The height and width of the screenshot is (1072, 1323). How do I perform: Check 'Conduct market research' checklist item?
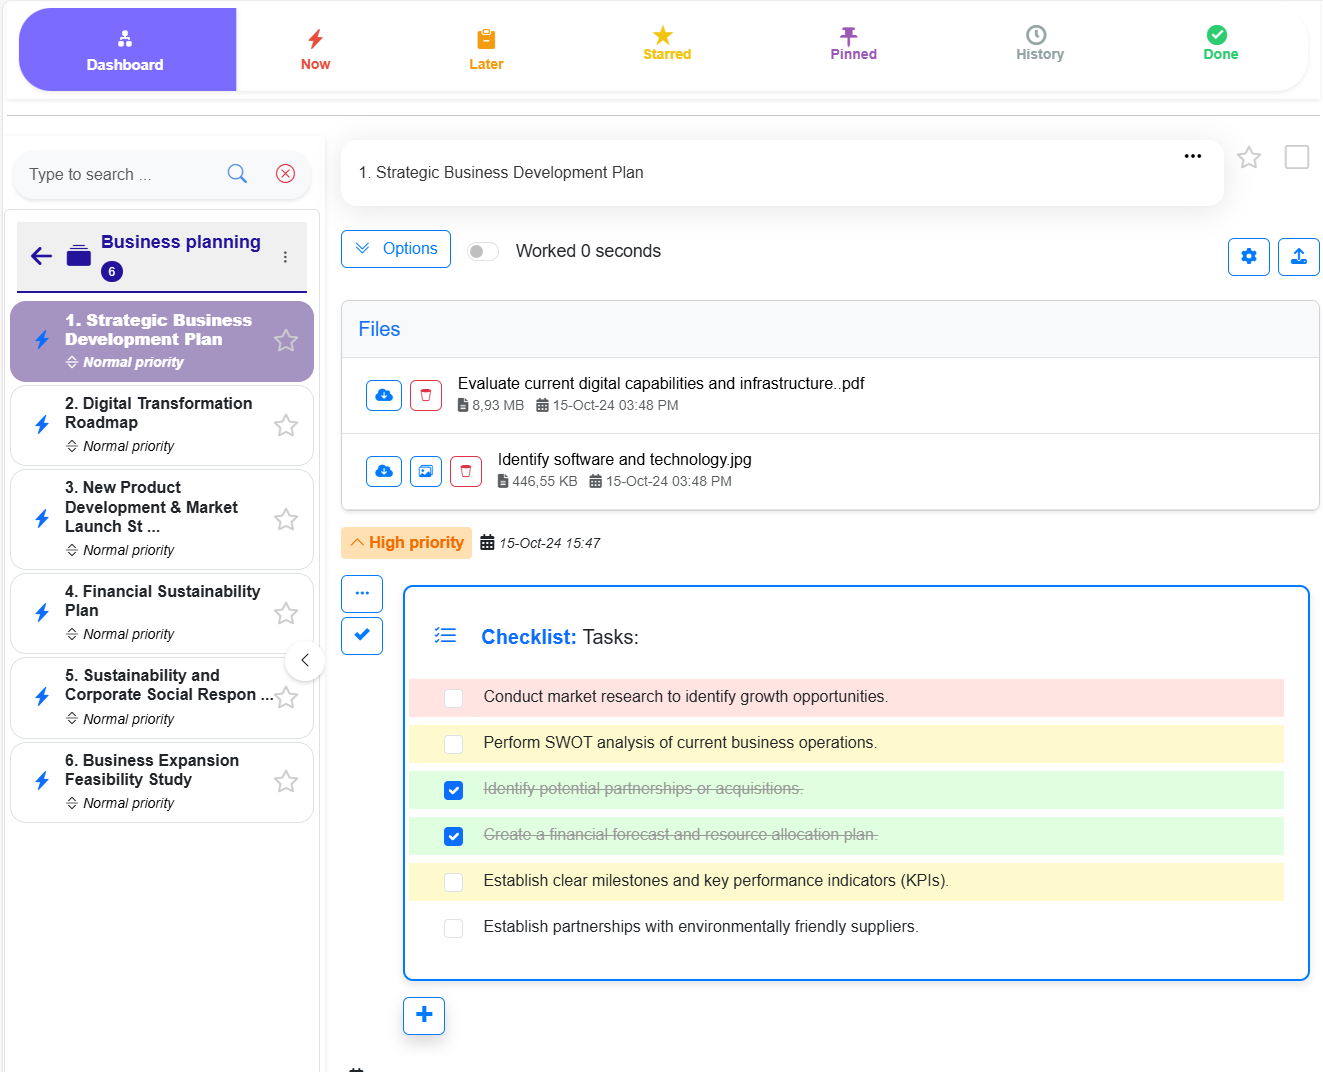pyautogui.click(x=454, y=698)
